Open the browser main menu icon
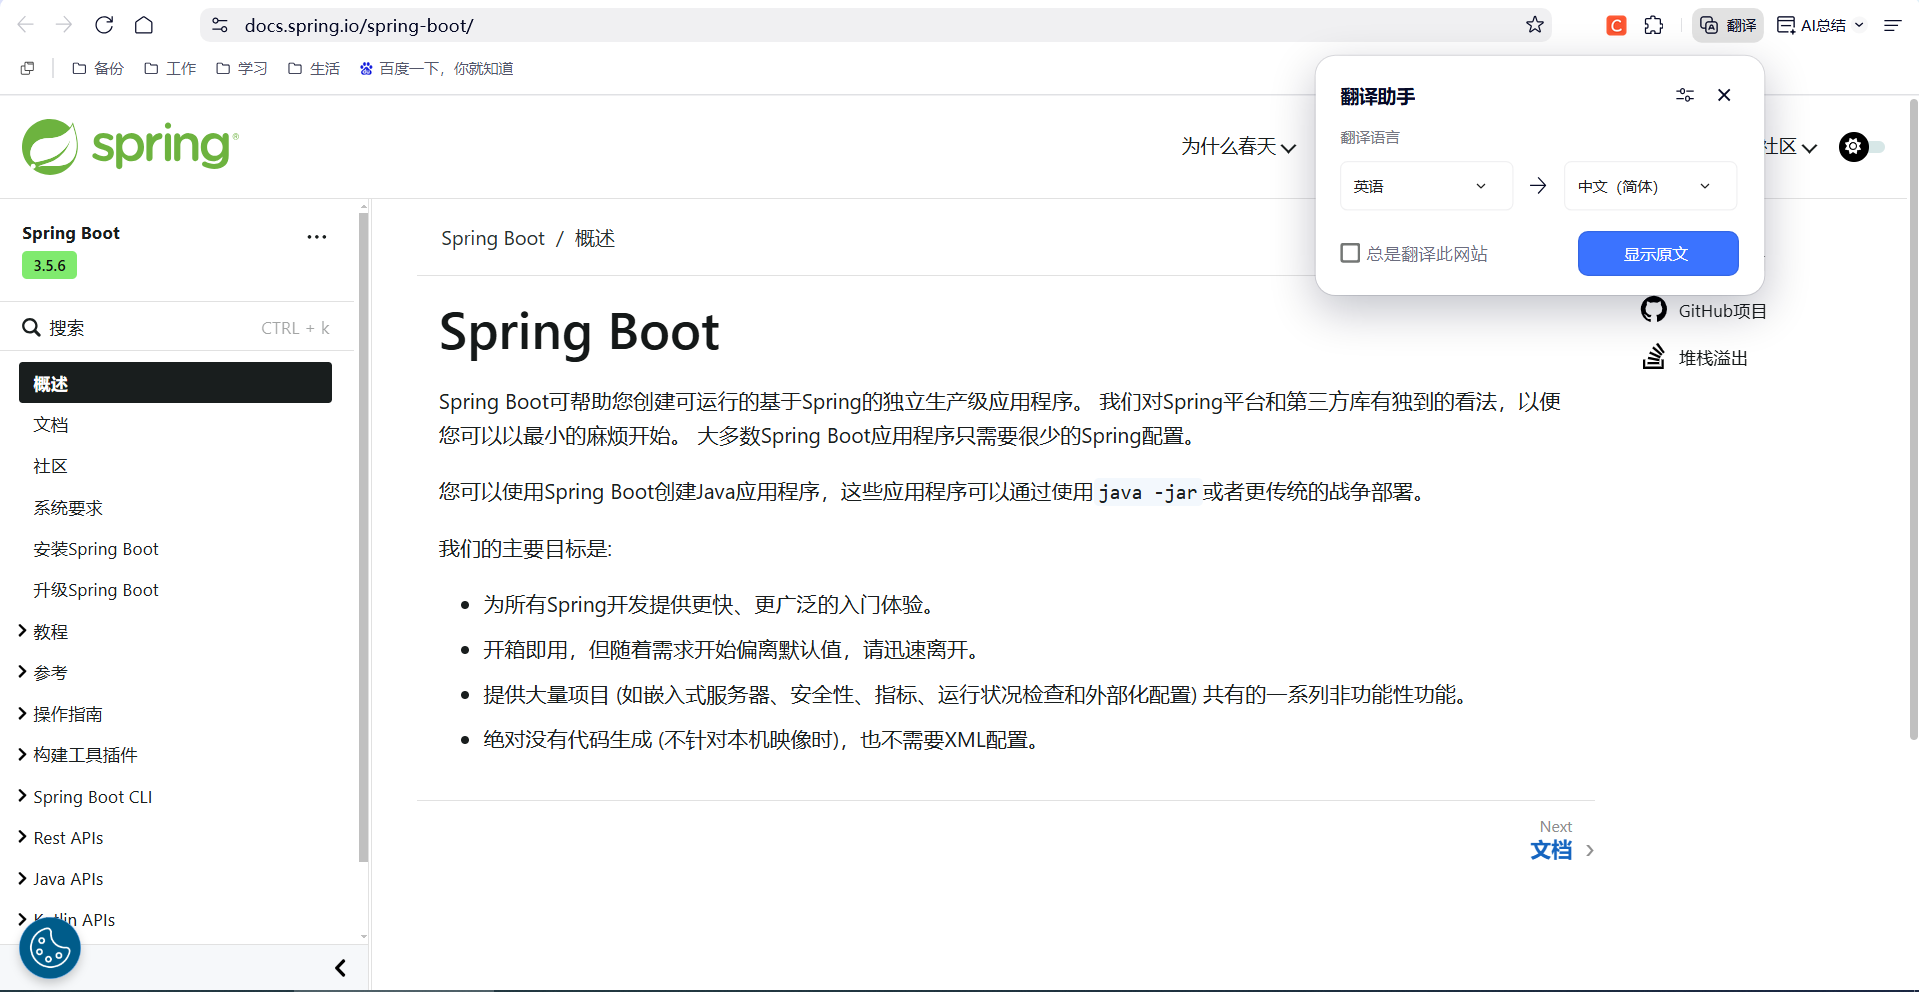This screenshot has height=992, width=1919. click(x=1892, y=25)
